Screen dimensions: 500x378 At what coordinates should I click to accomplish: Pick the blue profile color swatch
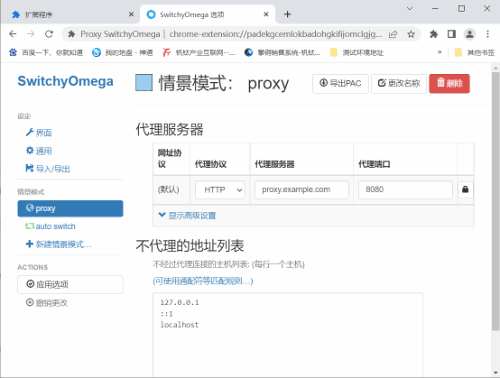[144, 83]
